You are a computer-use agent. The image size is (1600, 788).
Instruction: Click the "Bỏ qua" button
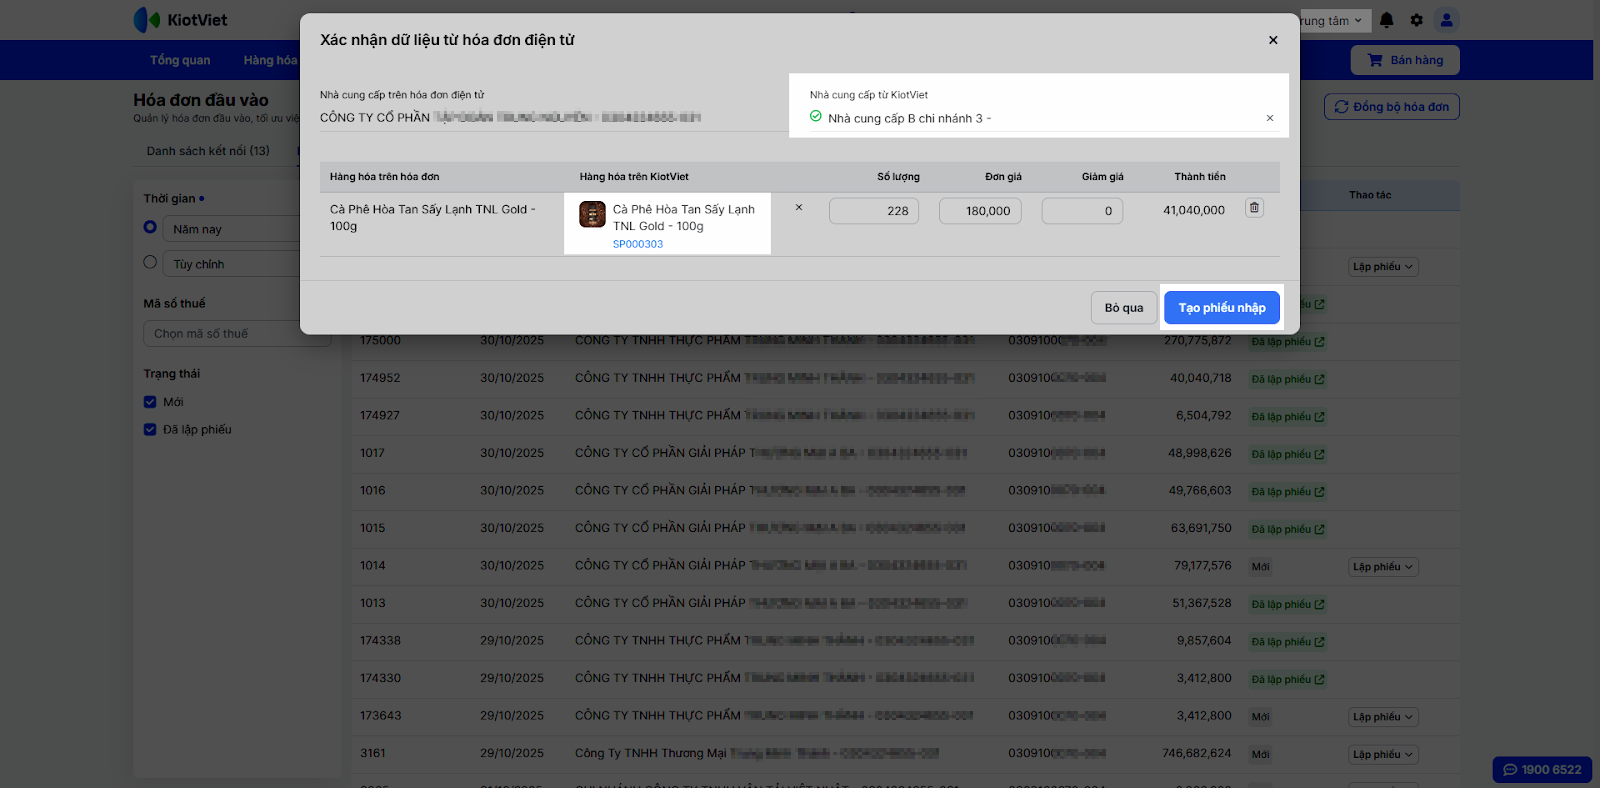click(1123, 308)
